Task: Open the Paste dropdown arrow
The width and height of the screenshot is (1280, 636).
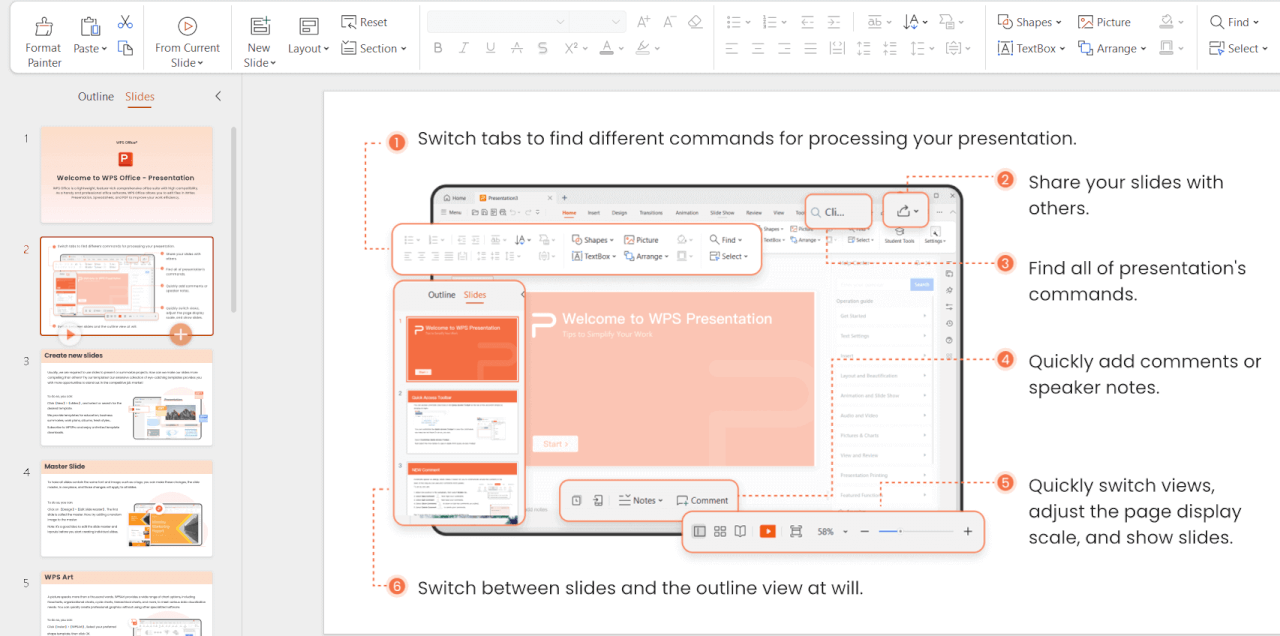Action: (x=104, y=49)
